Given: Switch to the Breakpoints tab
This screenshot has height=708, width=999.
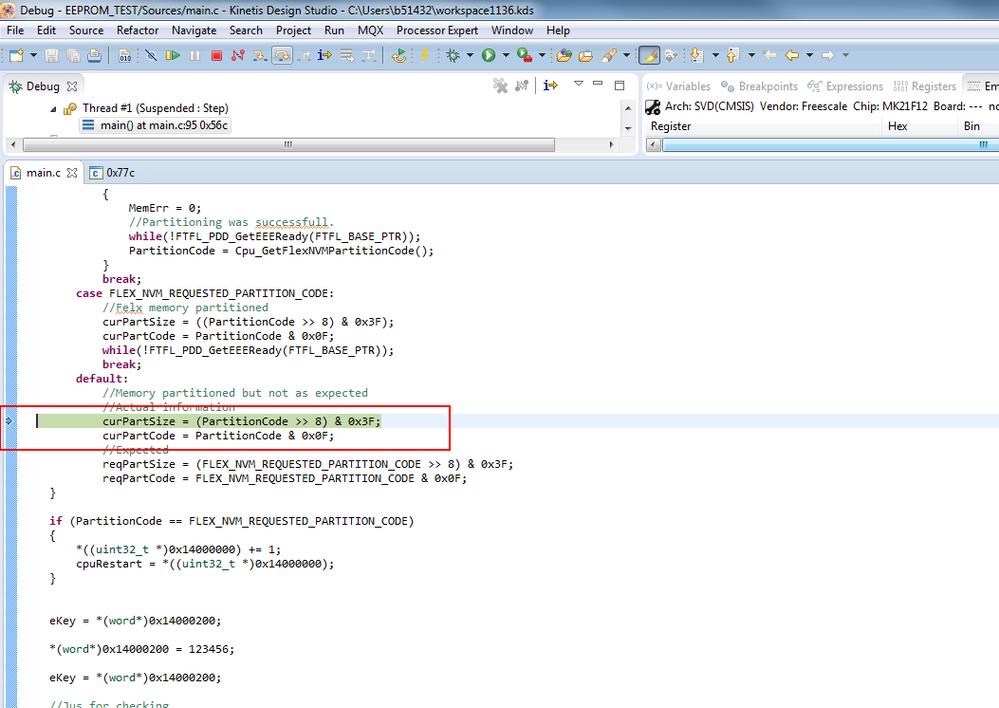Looking at the screenshot, I should 759,86.
